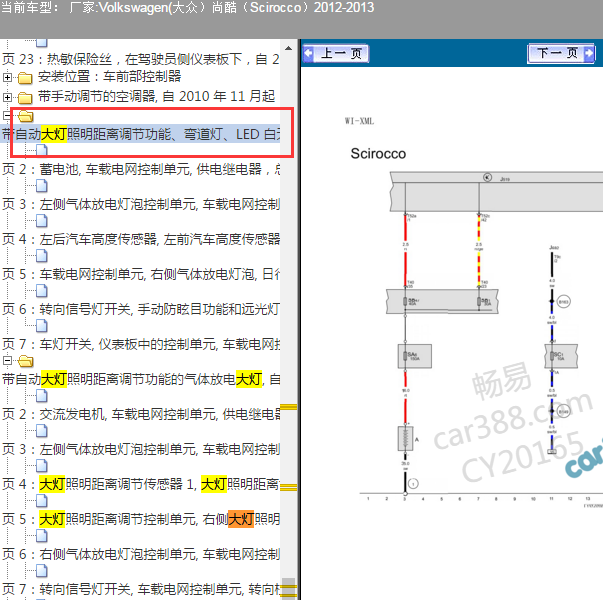Viewport: 603px width, 600px height.
Task: Open 页 2：交流发电机, 车载电网控制单元 entry
Action: [140, 414]
